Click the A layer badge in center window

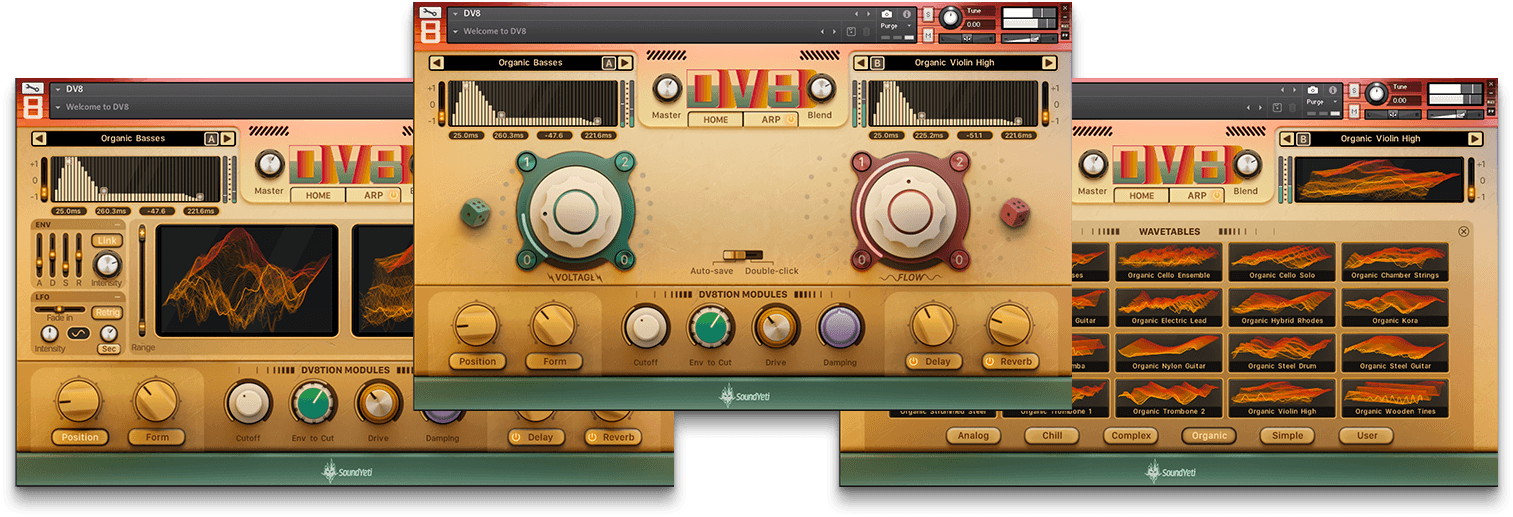609,63
